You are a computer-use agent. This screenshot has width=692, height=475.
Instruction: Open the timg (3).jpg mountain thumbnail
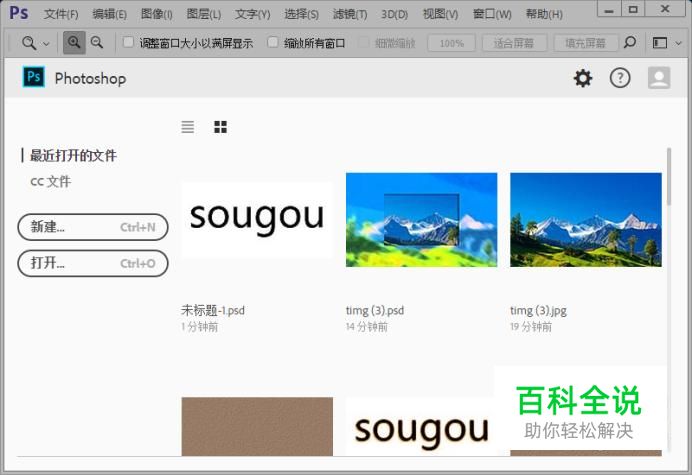(586, 219)
